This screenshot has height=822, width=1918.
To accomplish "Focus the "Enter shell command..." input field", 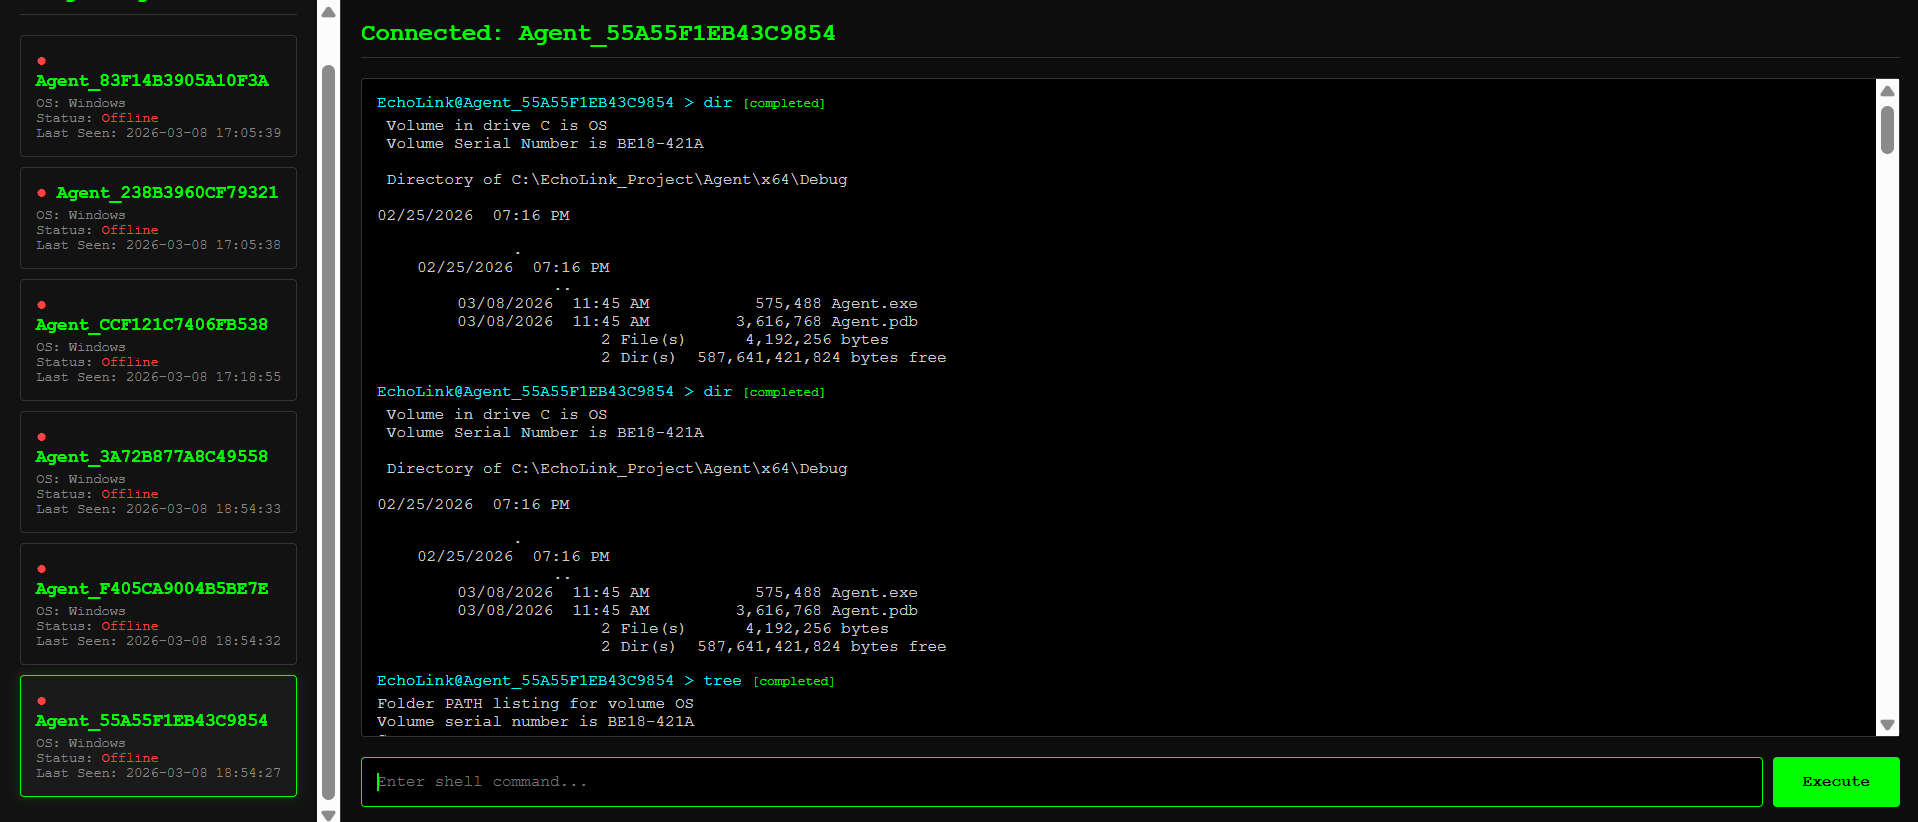I will point(1061,782).
